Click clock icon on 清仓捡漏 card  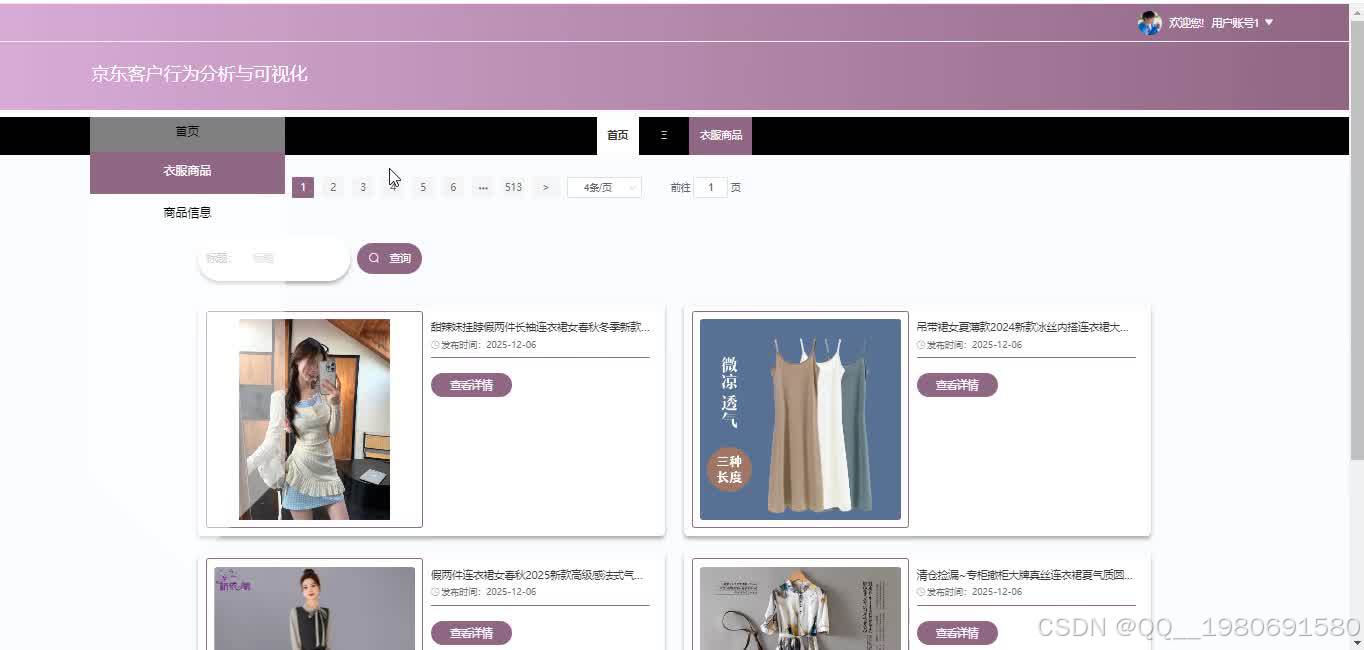(921, 592)
